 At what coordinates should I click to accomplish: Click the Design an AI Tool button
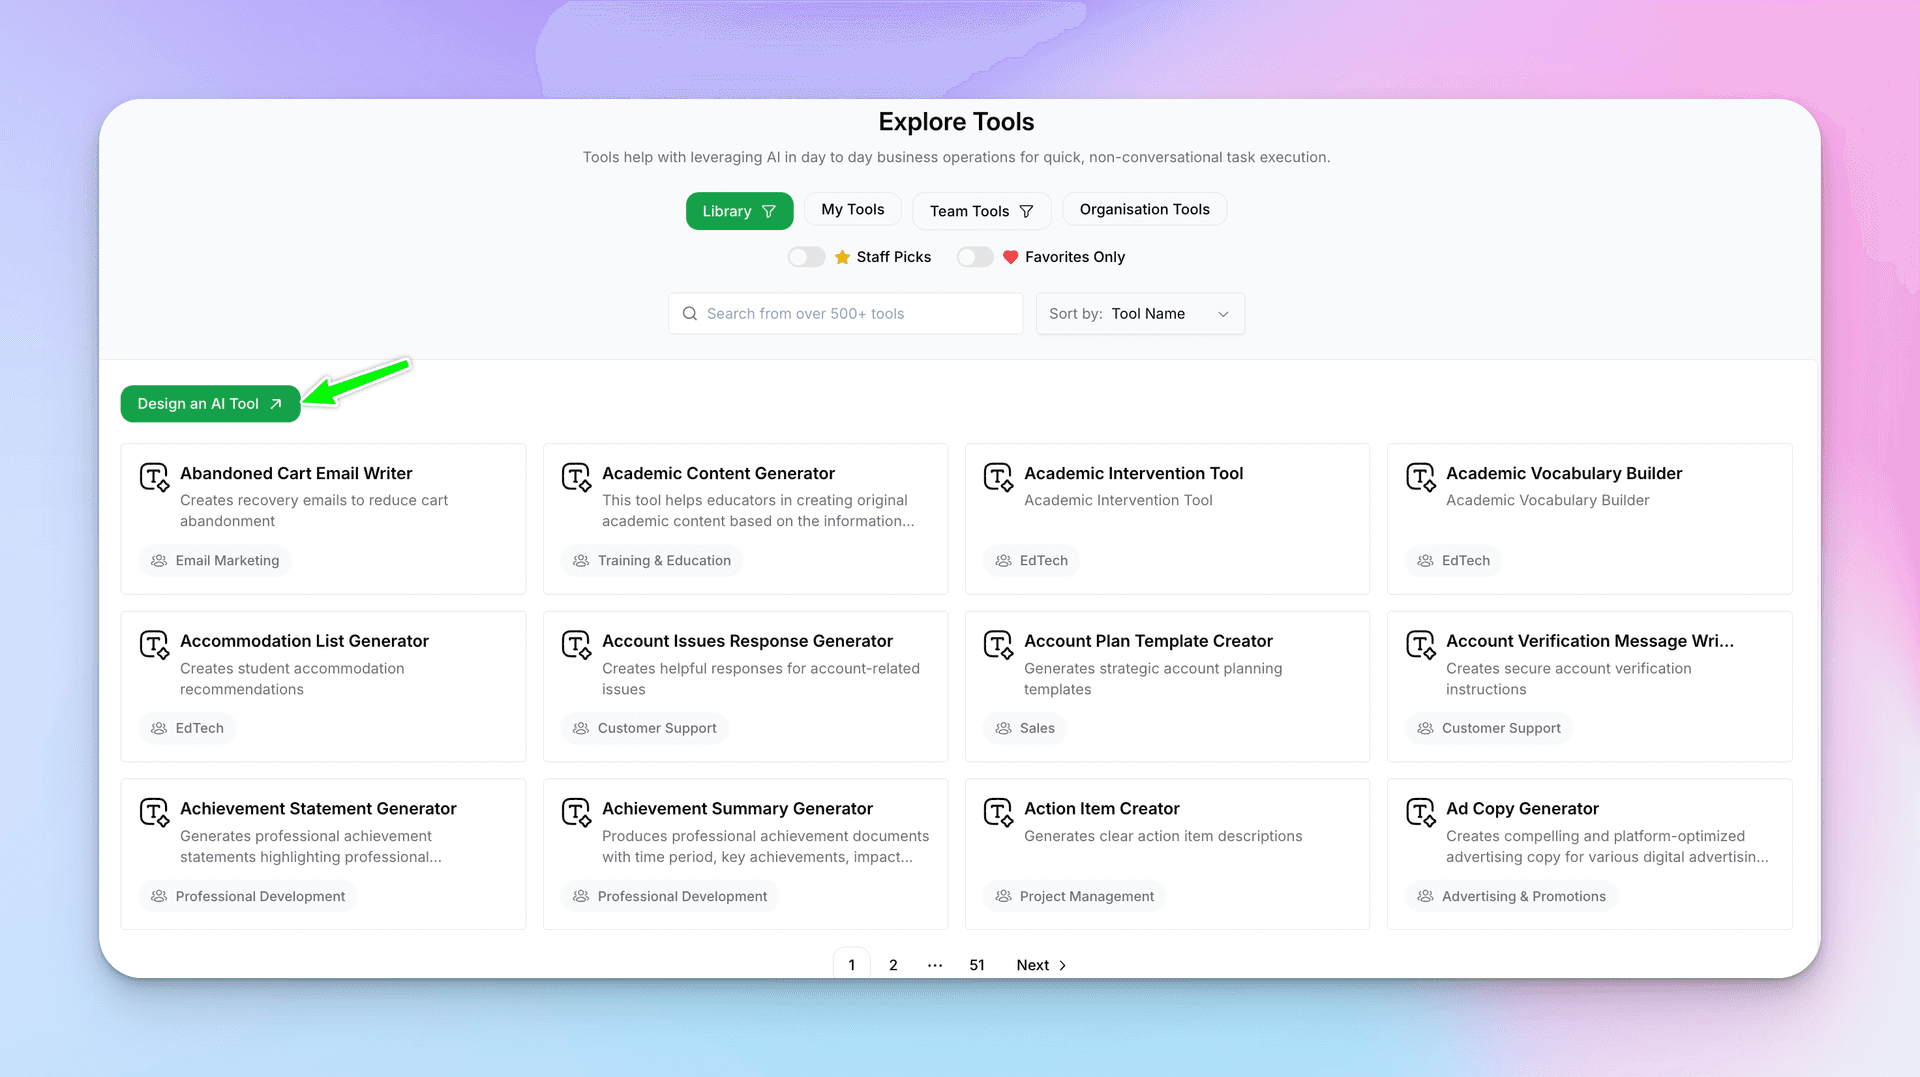click(209, 403)
